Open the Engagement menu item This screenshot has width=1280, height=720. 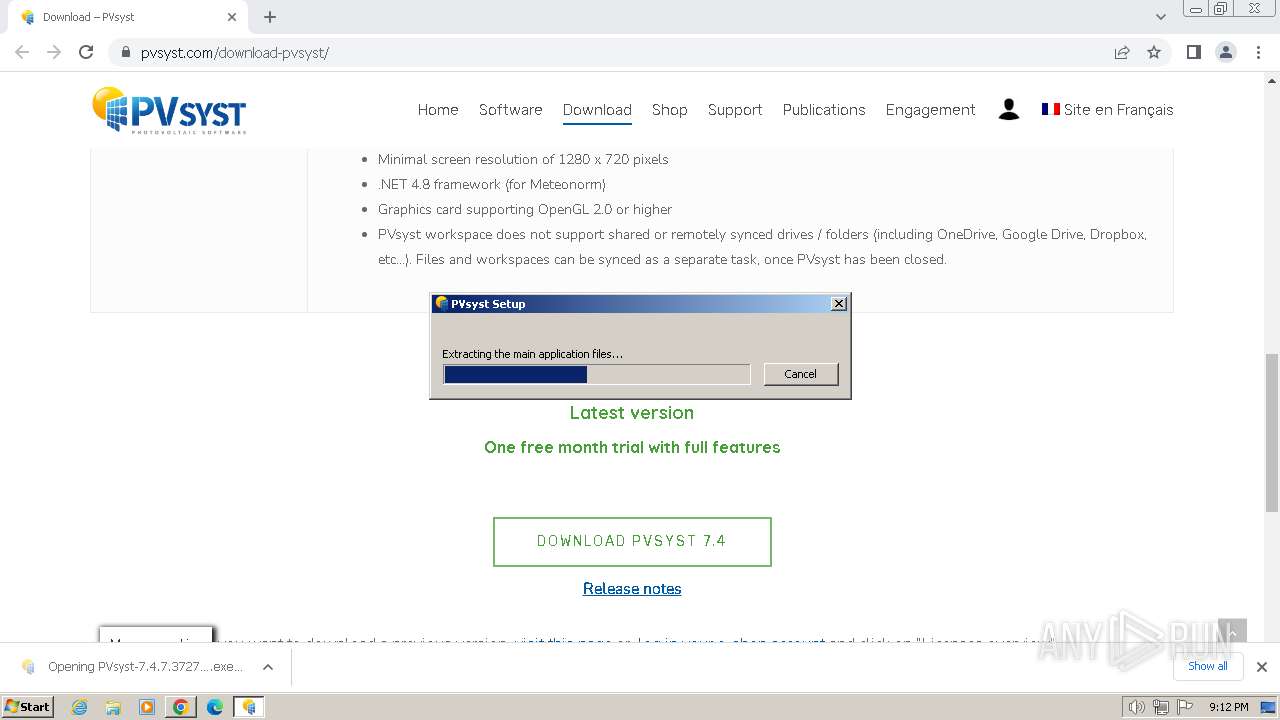pos(930,110)
